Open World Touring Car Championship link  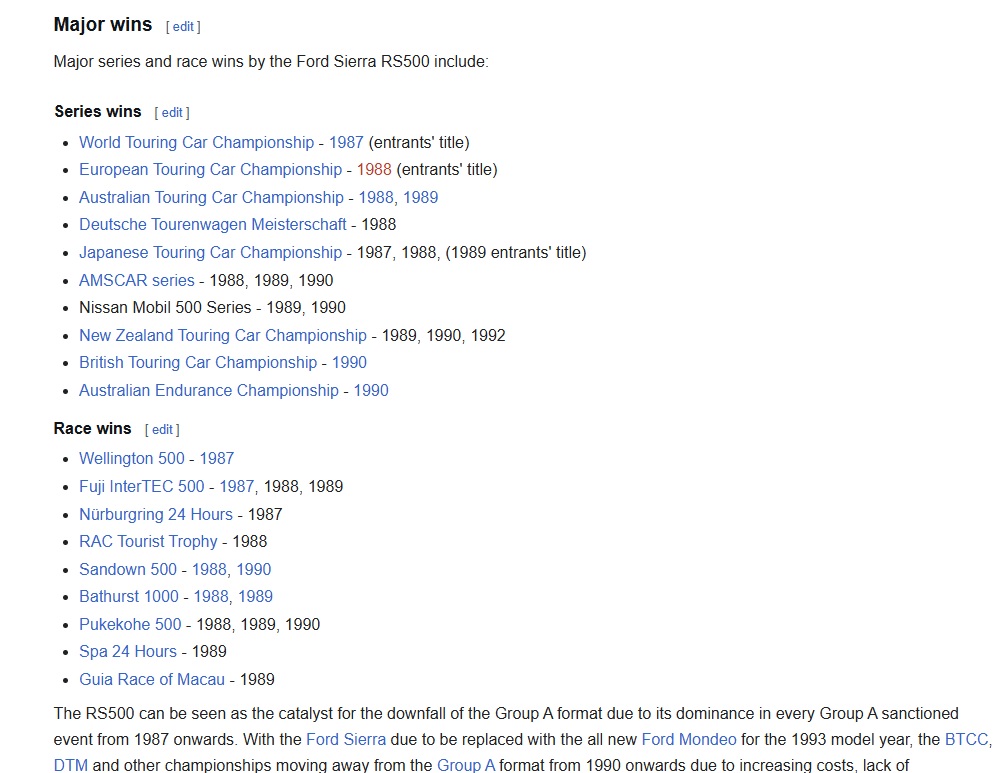[196, 142]
